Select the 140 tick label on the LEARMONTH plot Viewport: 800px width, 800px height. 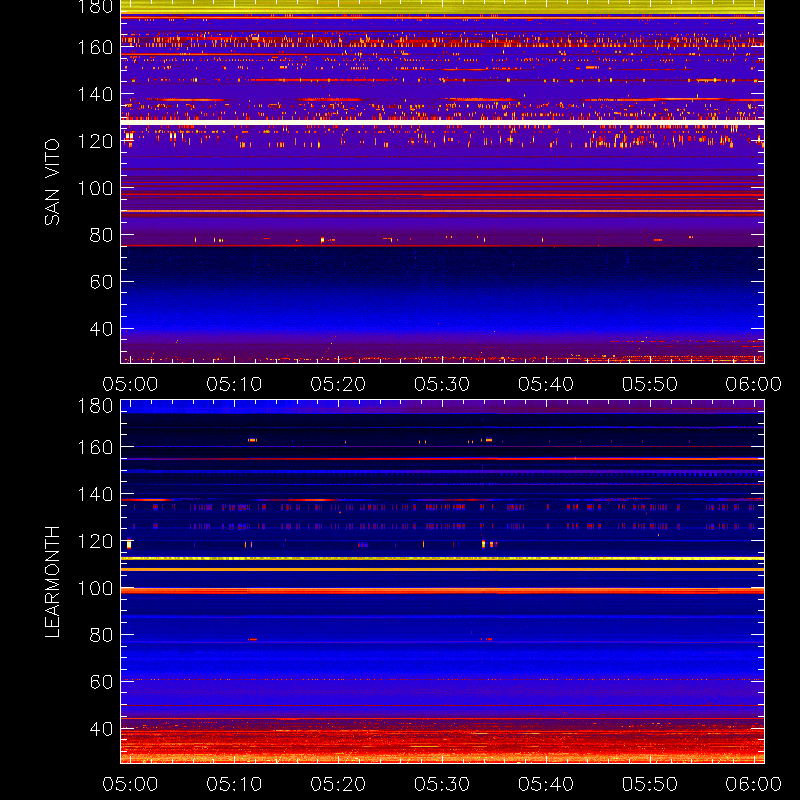pos(95,494)
